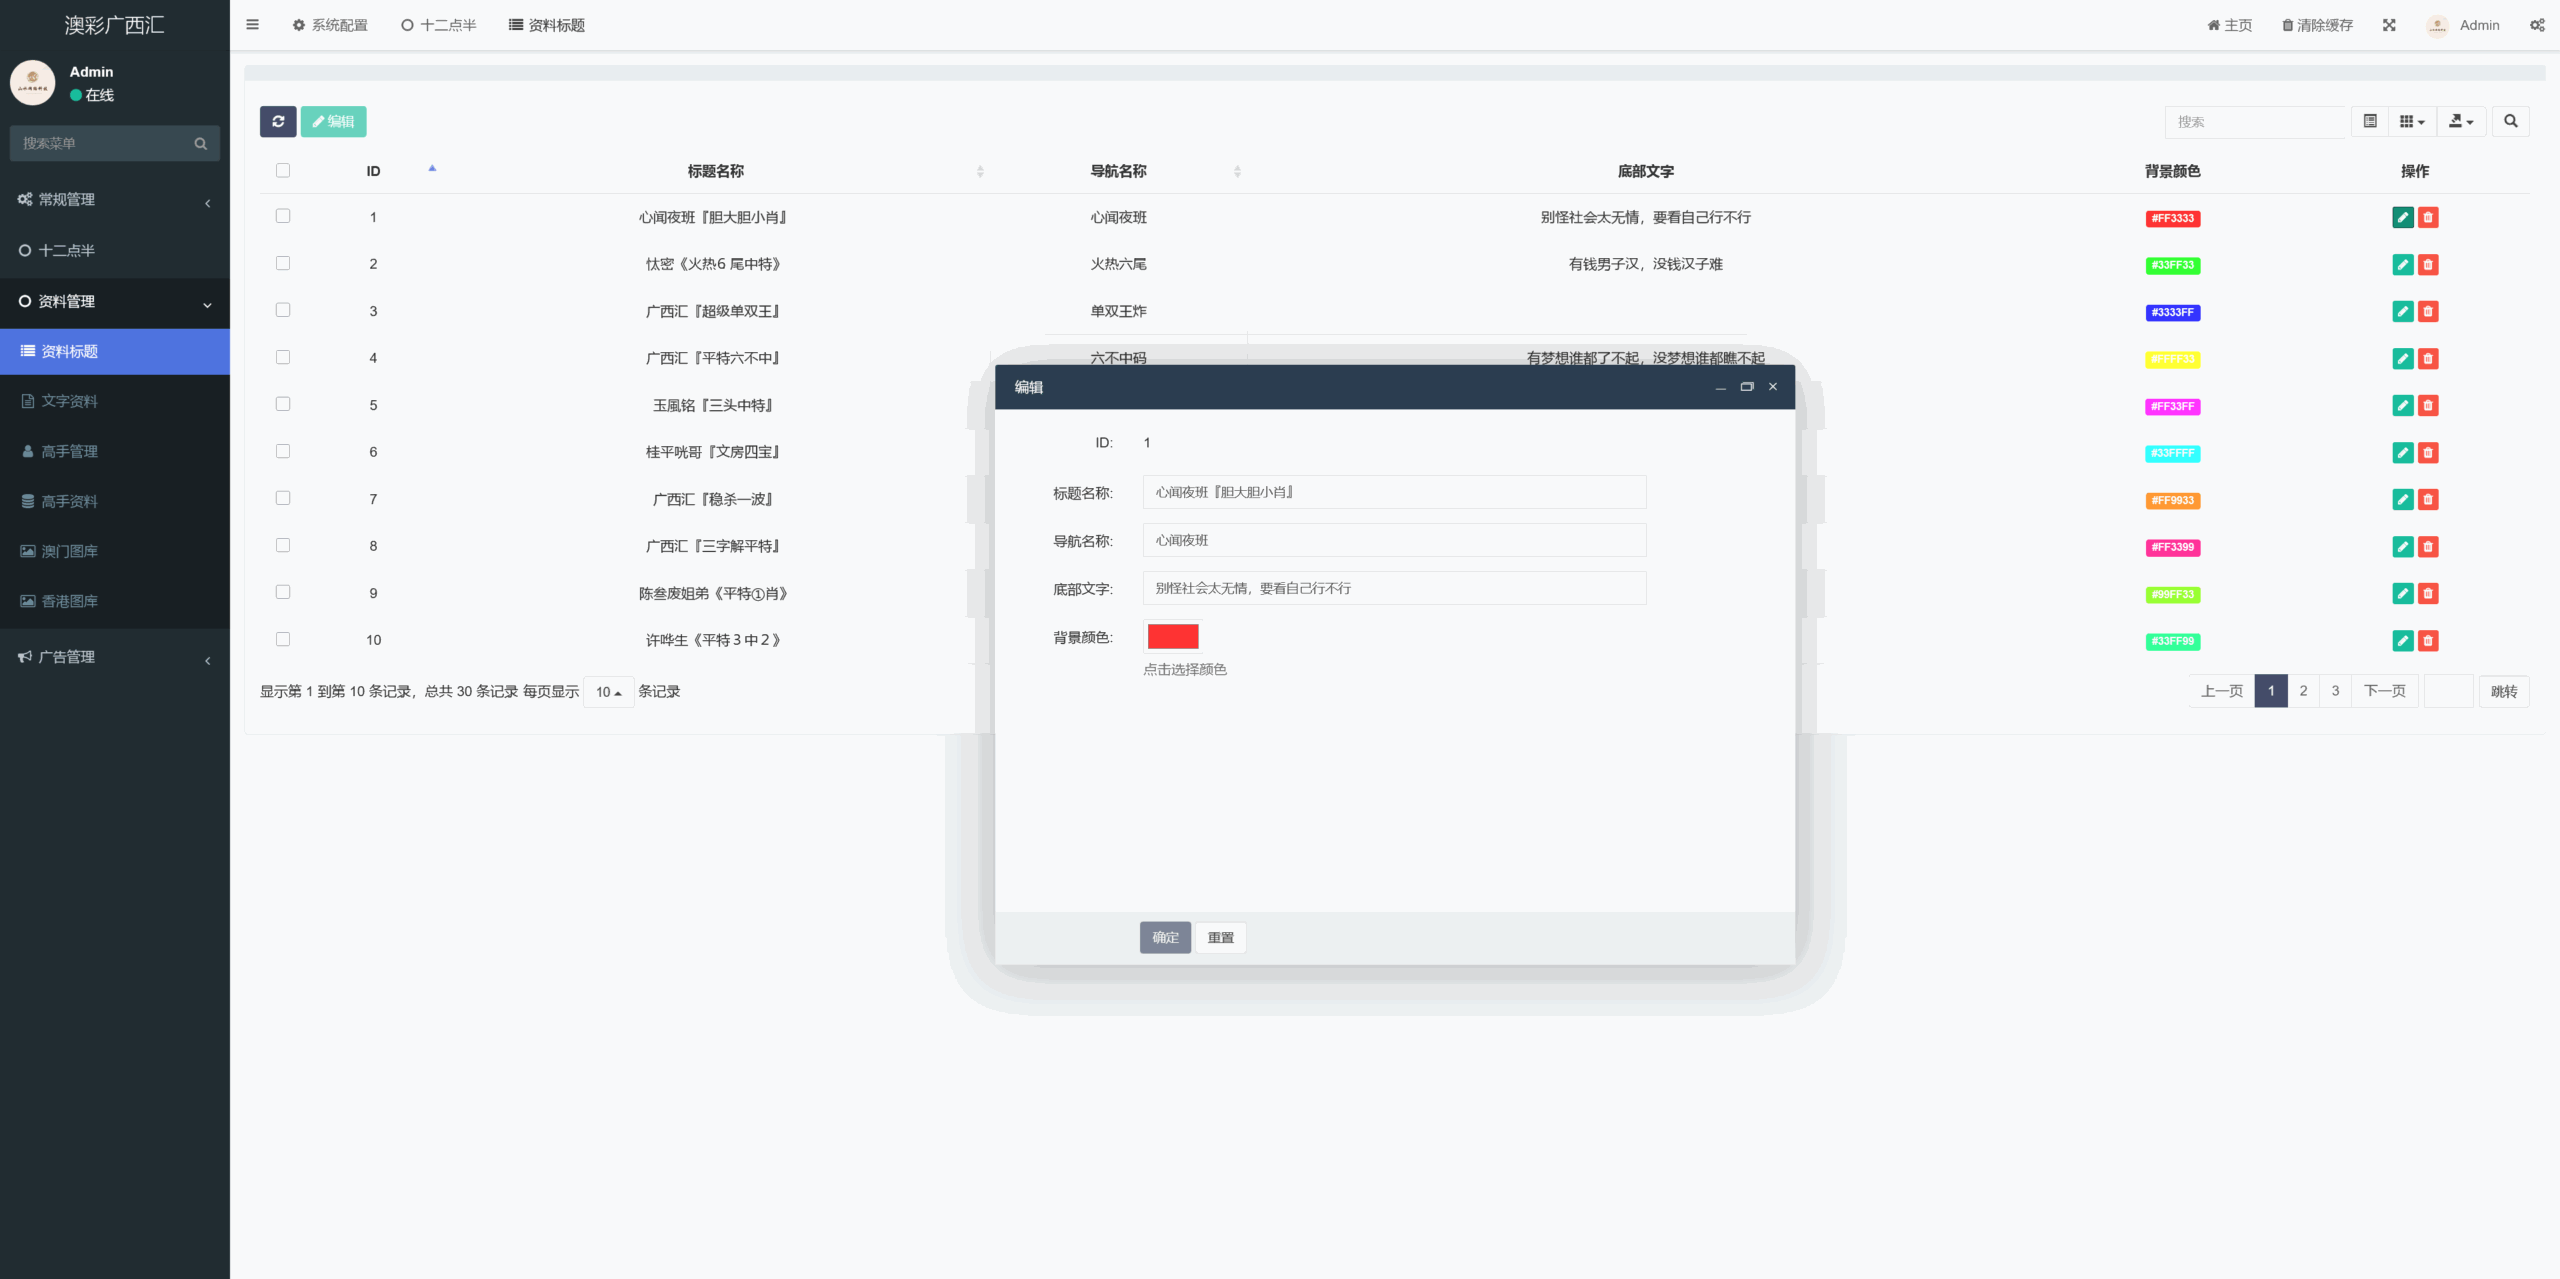Click the magnifier icon beside table search
The height and width of the screenshot is (1279, 2560).
tap(2510, 121)
